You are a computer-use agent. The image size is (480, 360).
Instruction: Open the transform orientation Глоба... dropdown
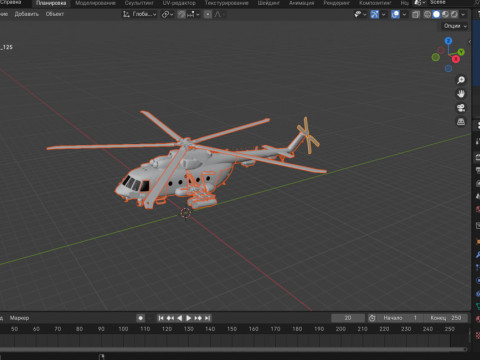[x=139, y=14]
